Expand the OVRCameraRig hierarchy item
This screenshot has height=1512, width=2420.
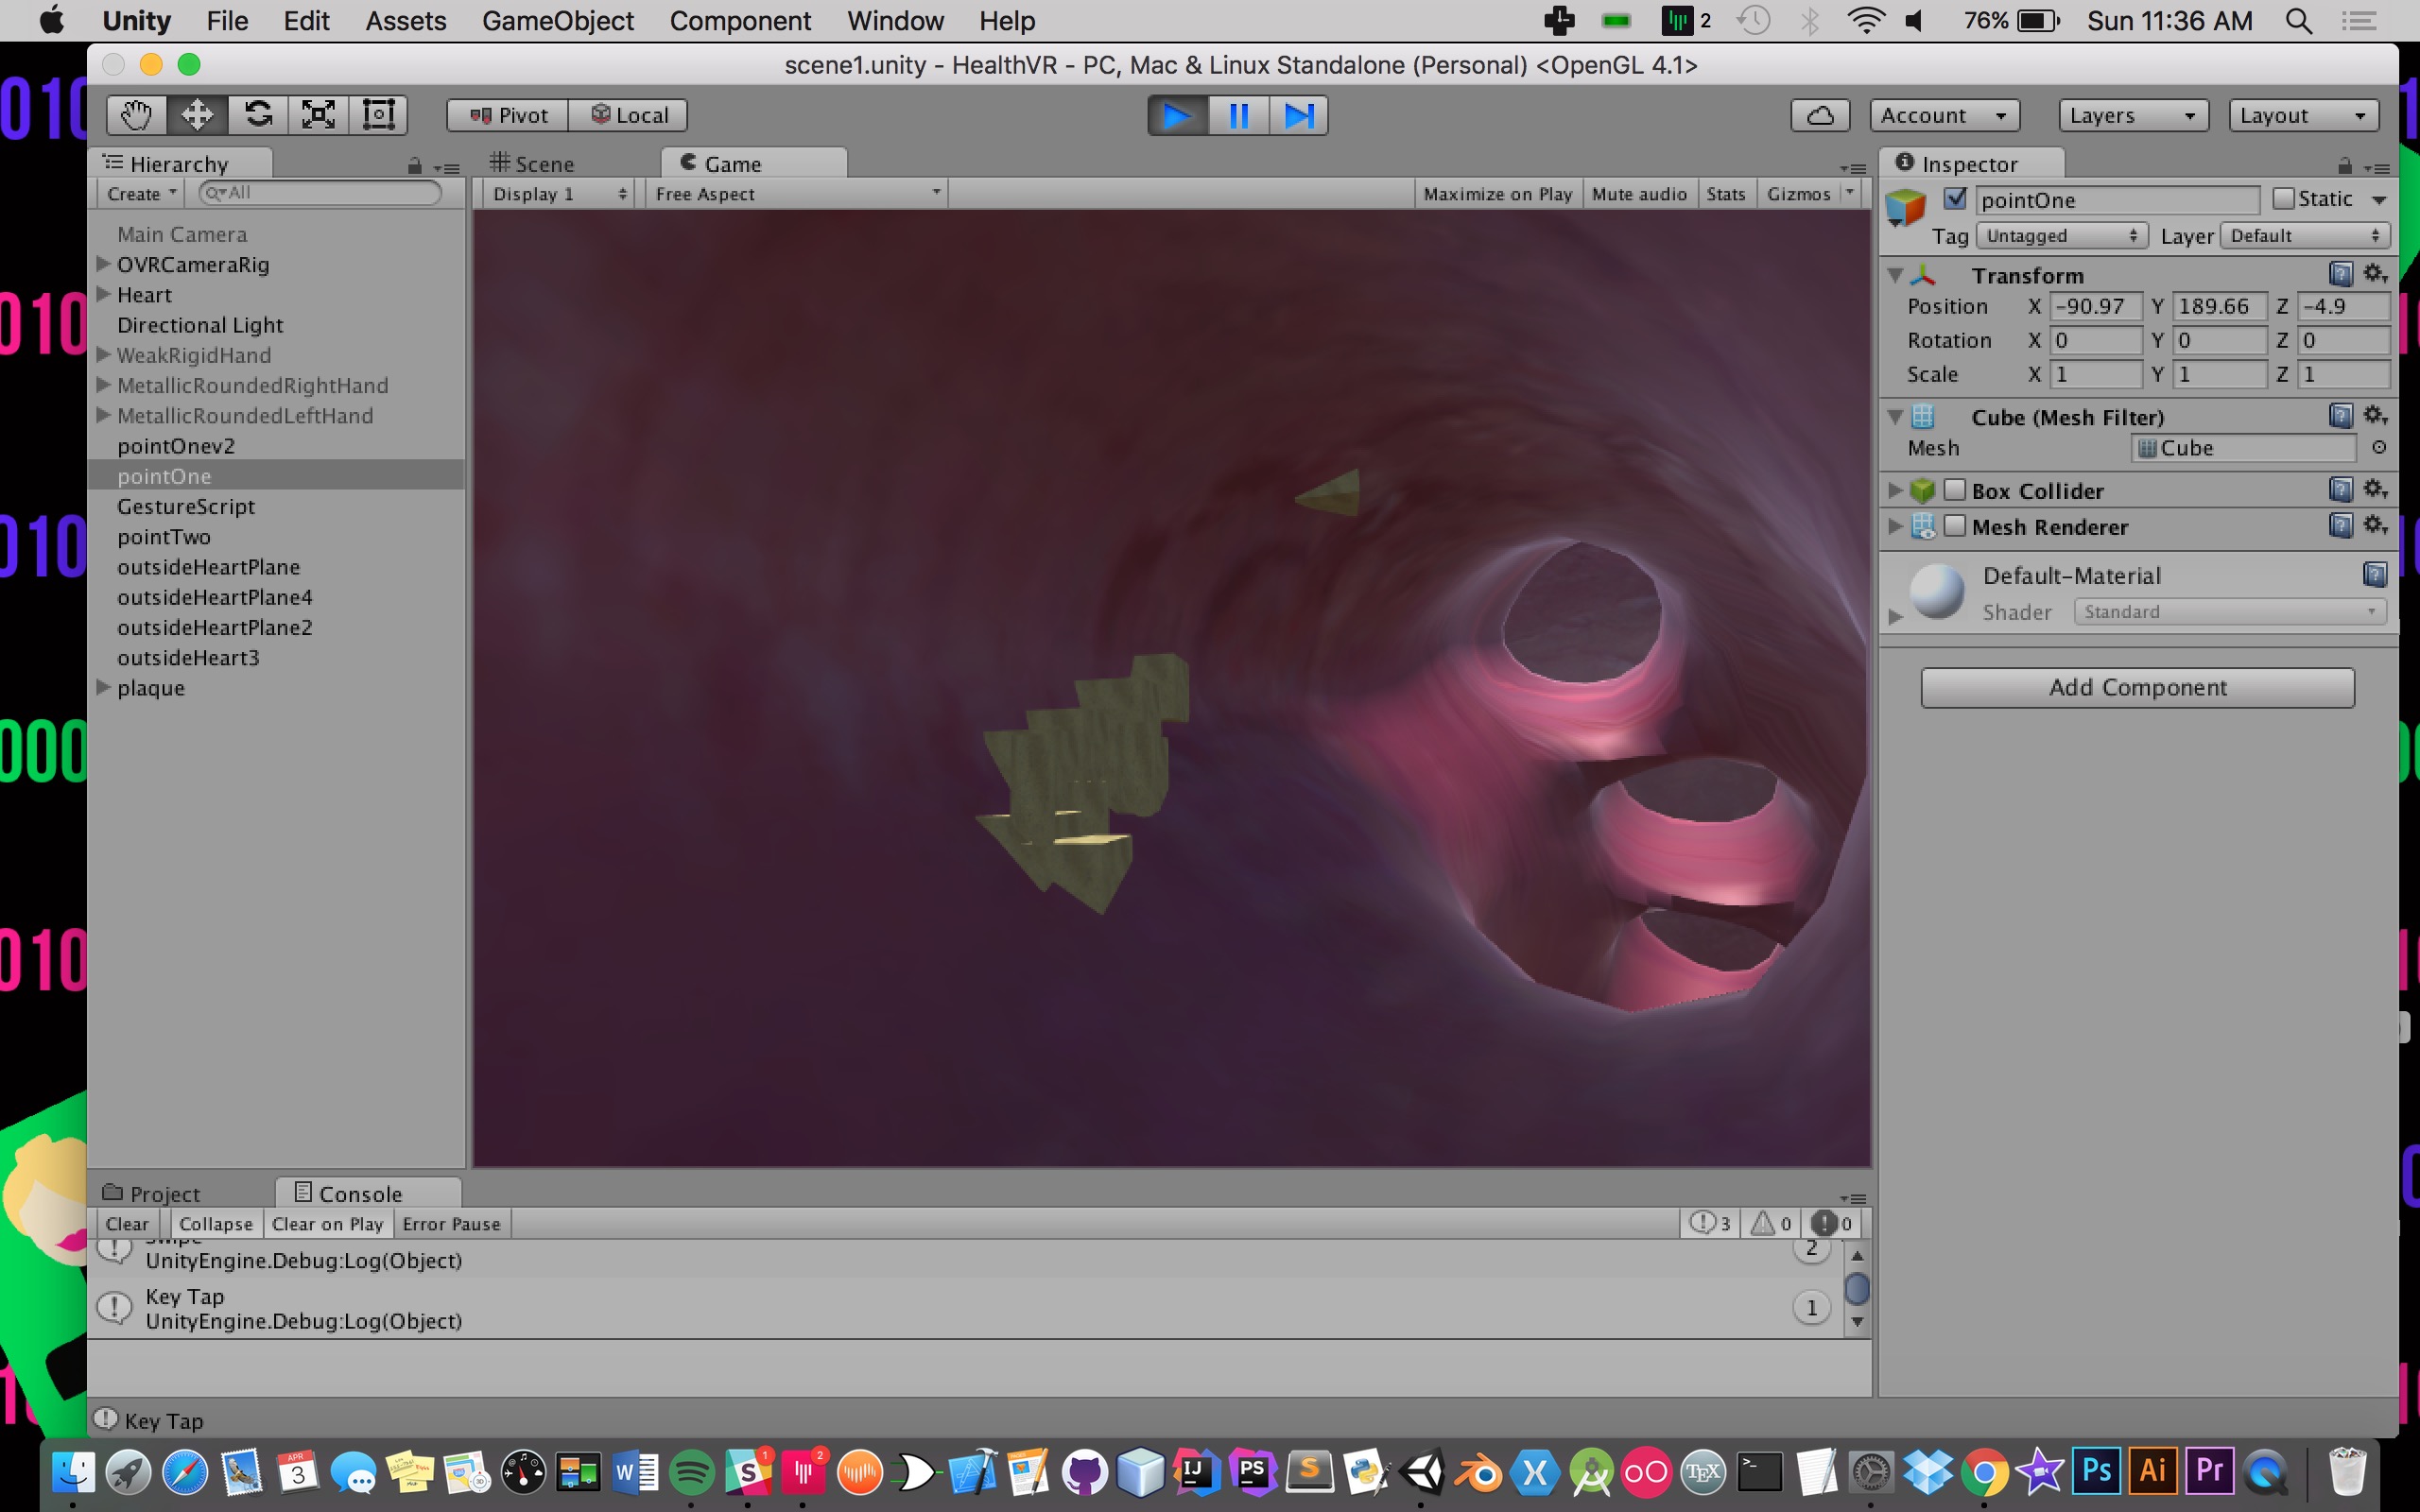[103, 264]
